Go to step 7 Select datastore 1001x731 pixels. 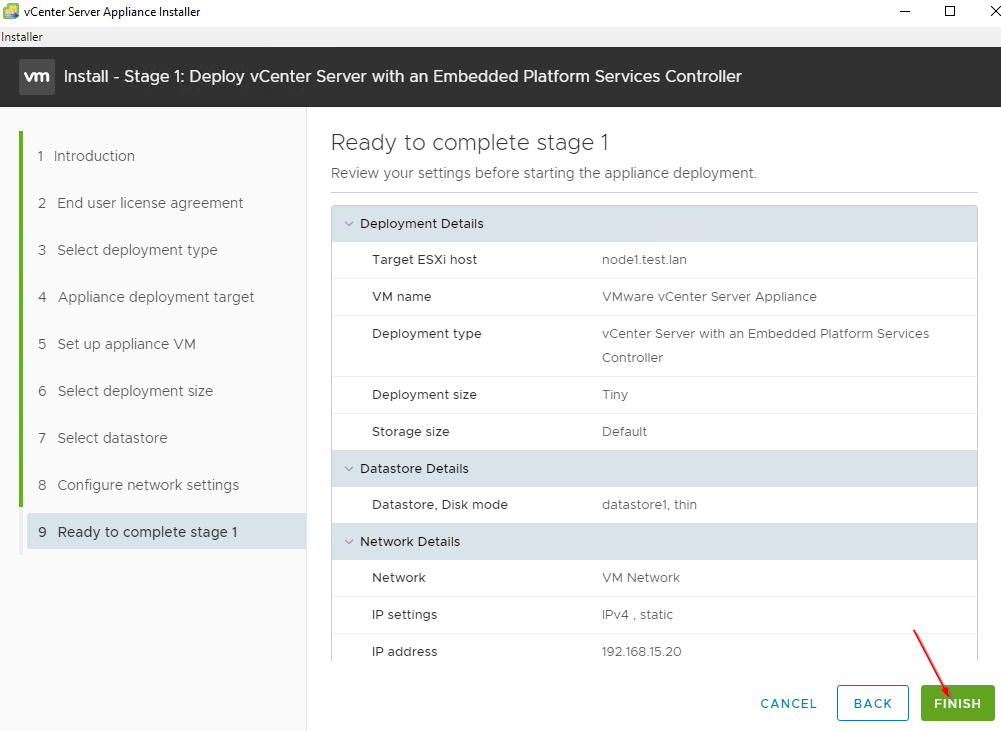tap(102, 438)
